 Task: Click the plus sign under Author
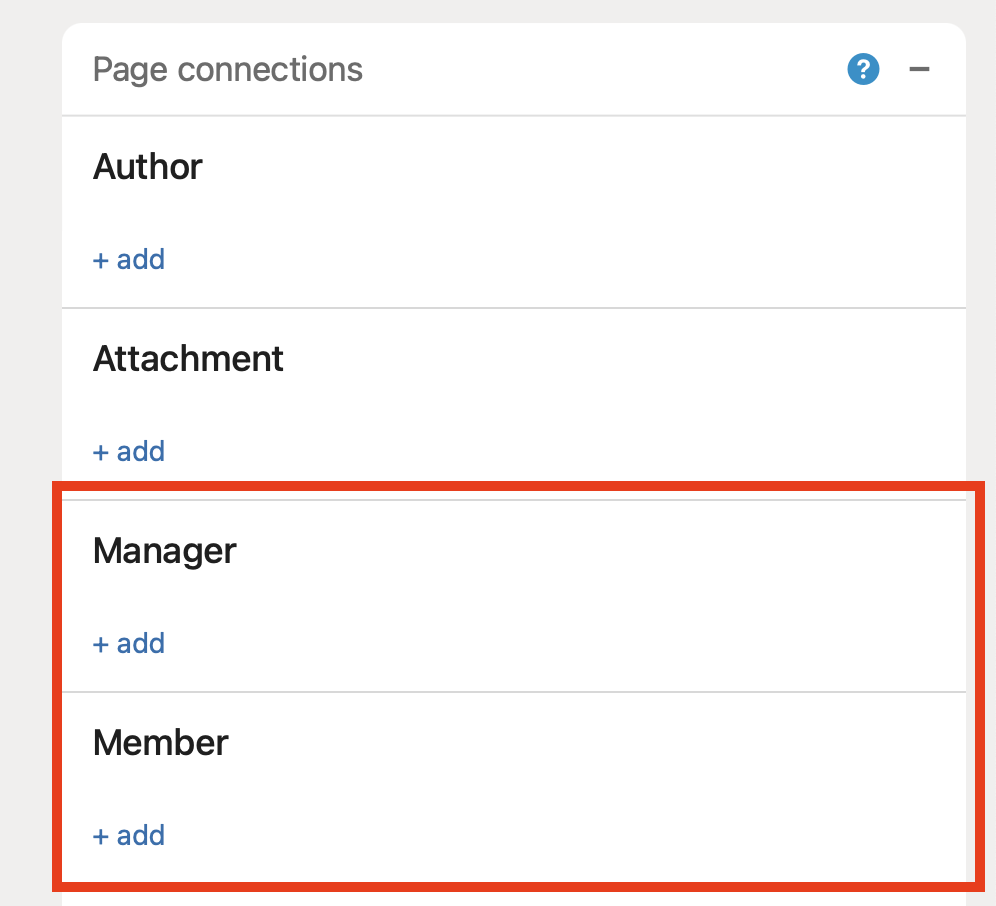click(100, 261)
